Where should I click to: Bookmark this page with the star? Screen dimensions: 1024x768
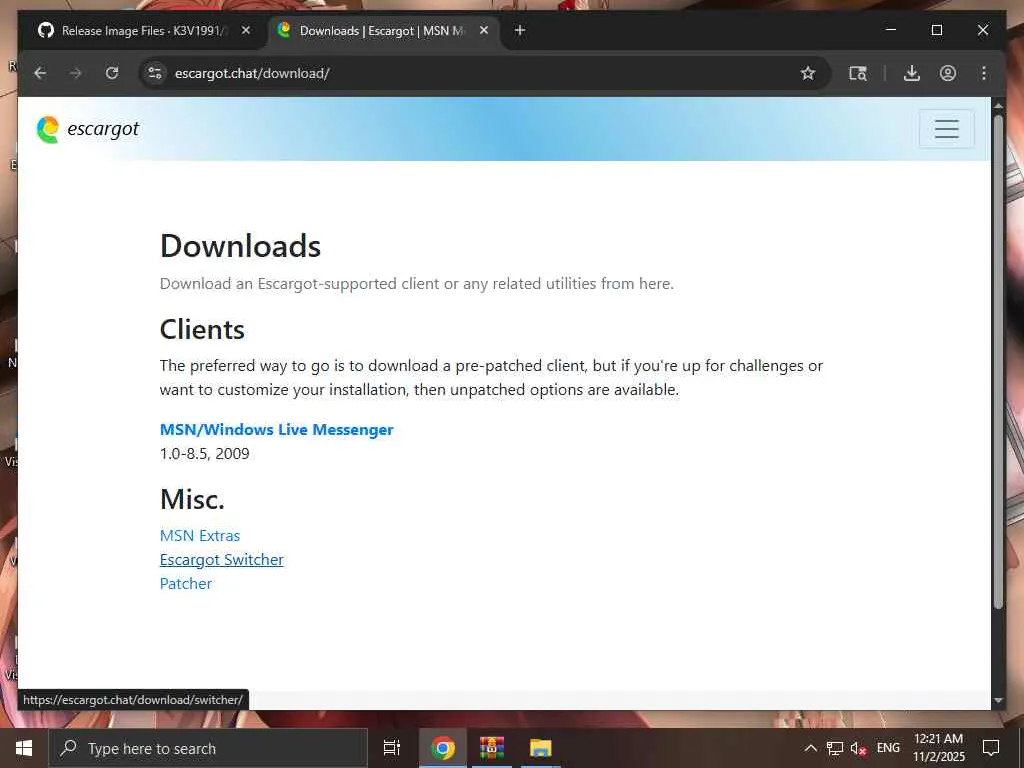click(808, 73)
